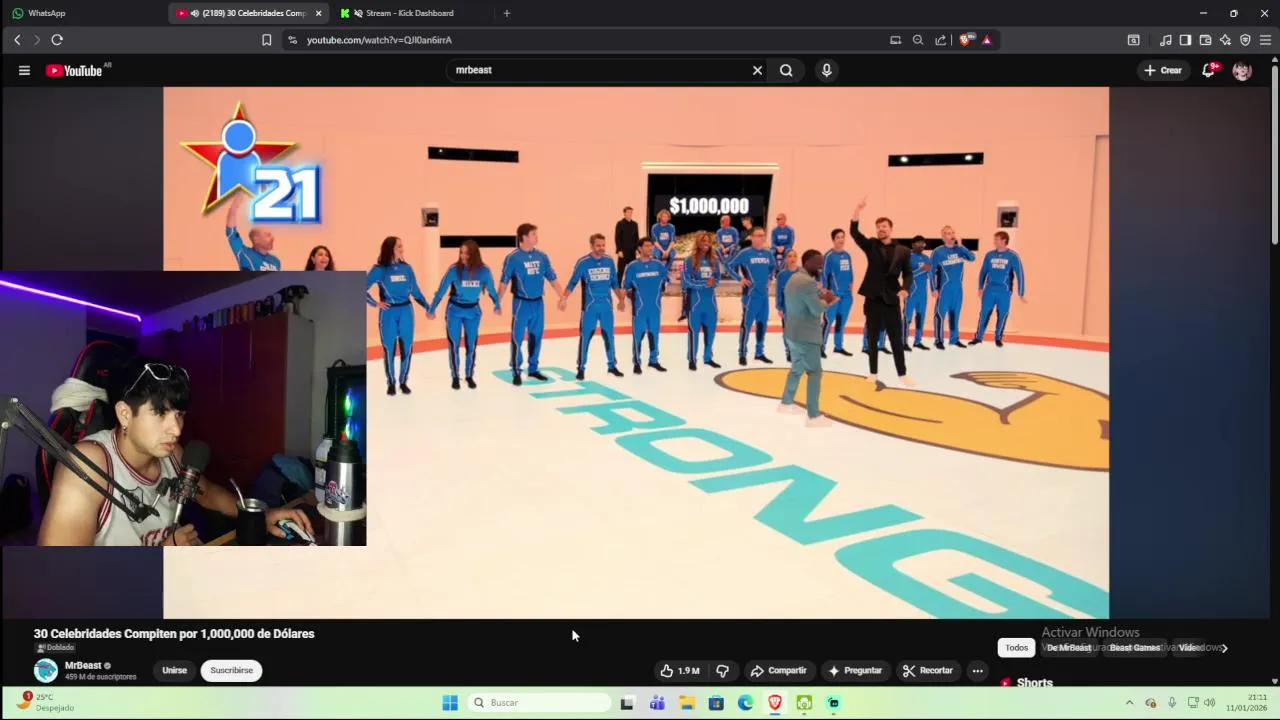Viewport: 1280px width, 720px height.
Task: Click the Preguntar button
Action: tap(855, 670)
